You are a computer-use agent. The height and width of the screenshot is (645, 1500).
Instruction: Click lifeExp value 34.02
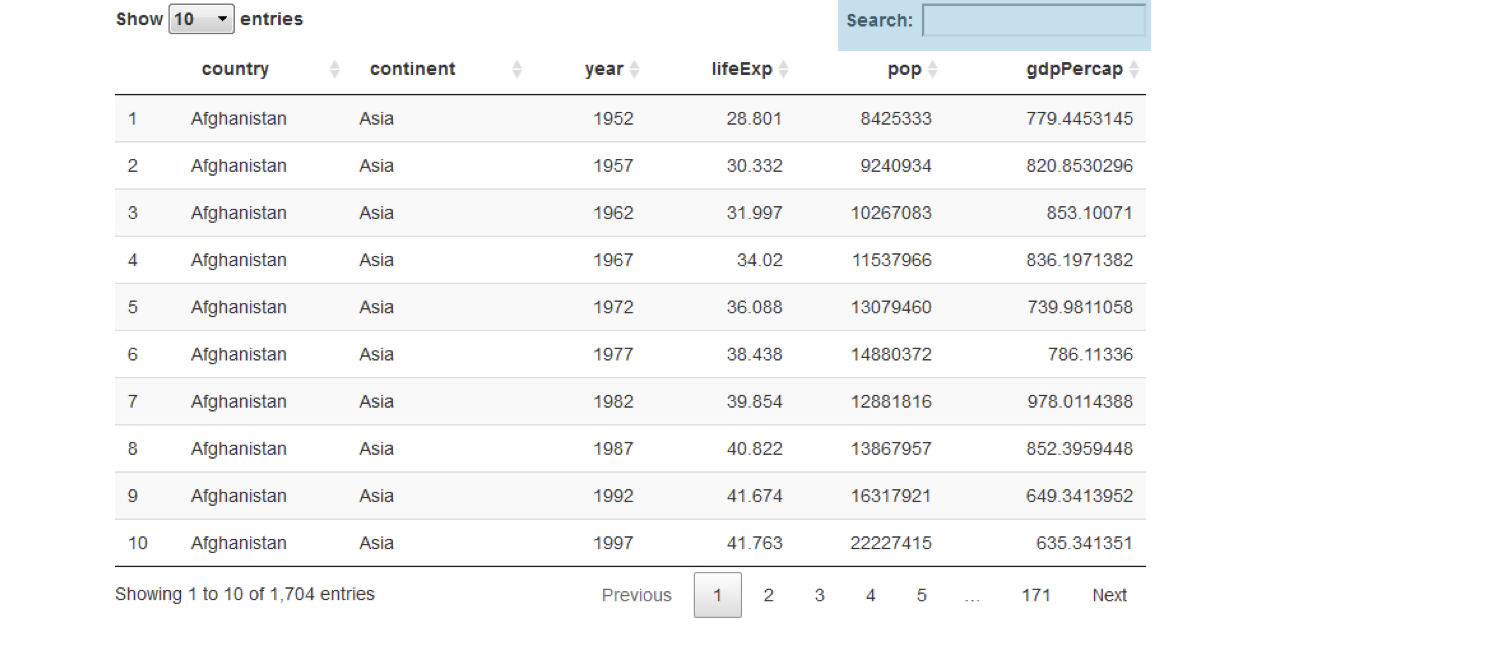tap(760, 259)
